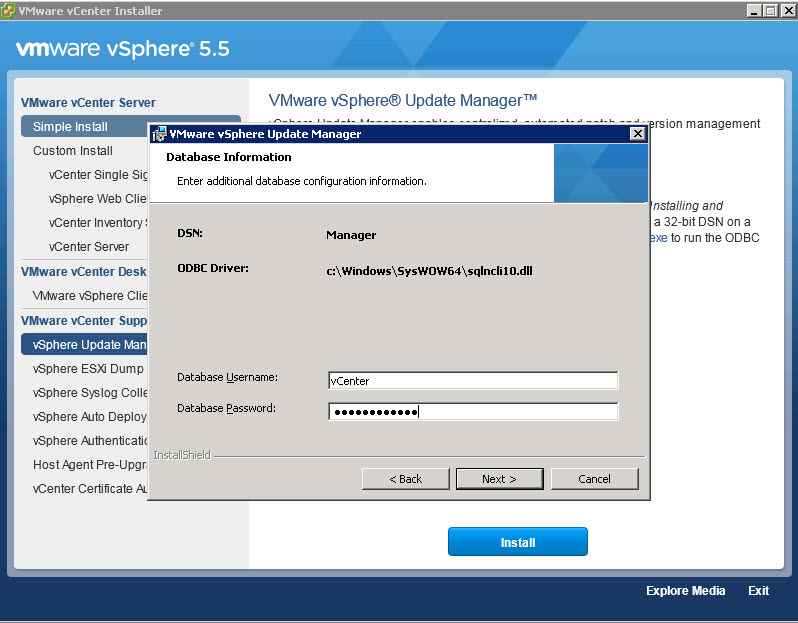Click the ODBC driver path text
798x623 pixels.
coord(429,271)
